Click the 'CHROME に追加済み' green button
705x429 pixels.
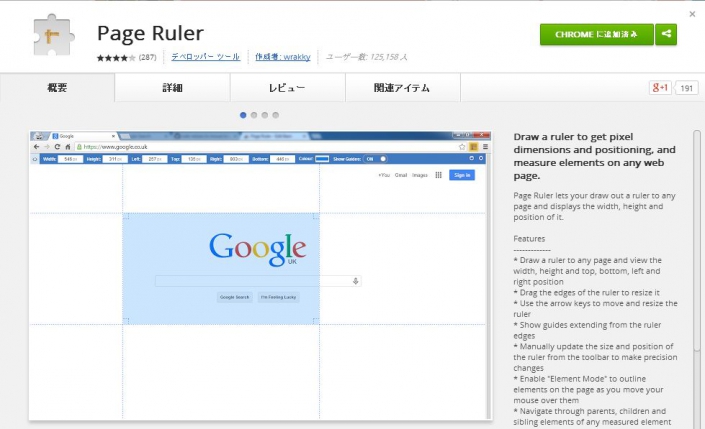pyautogui.click(x=597, y=34)
